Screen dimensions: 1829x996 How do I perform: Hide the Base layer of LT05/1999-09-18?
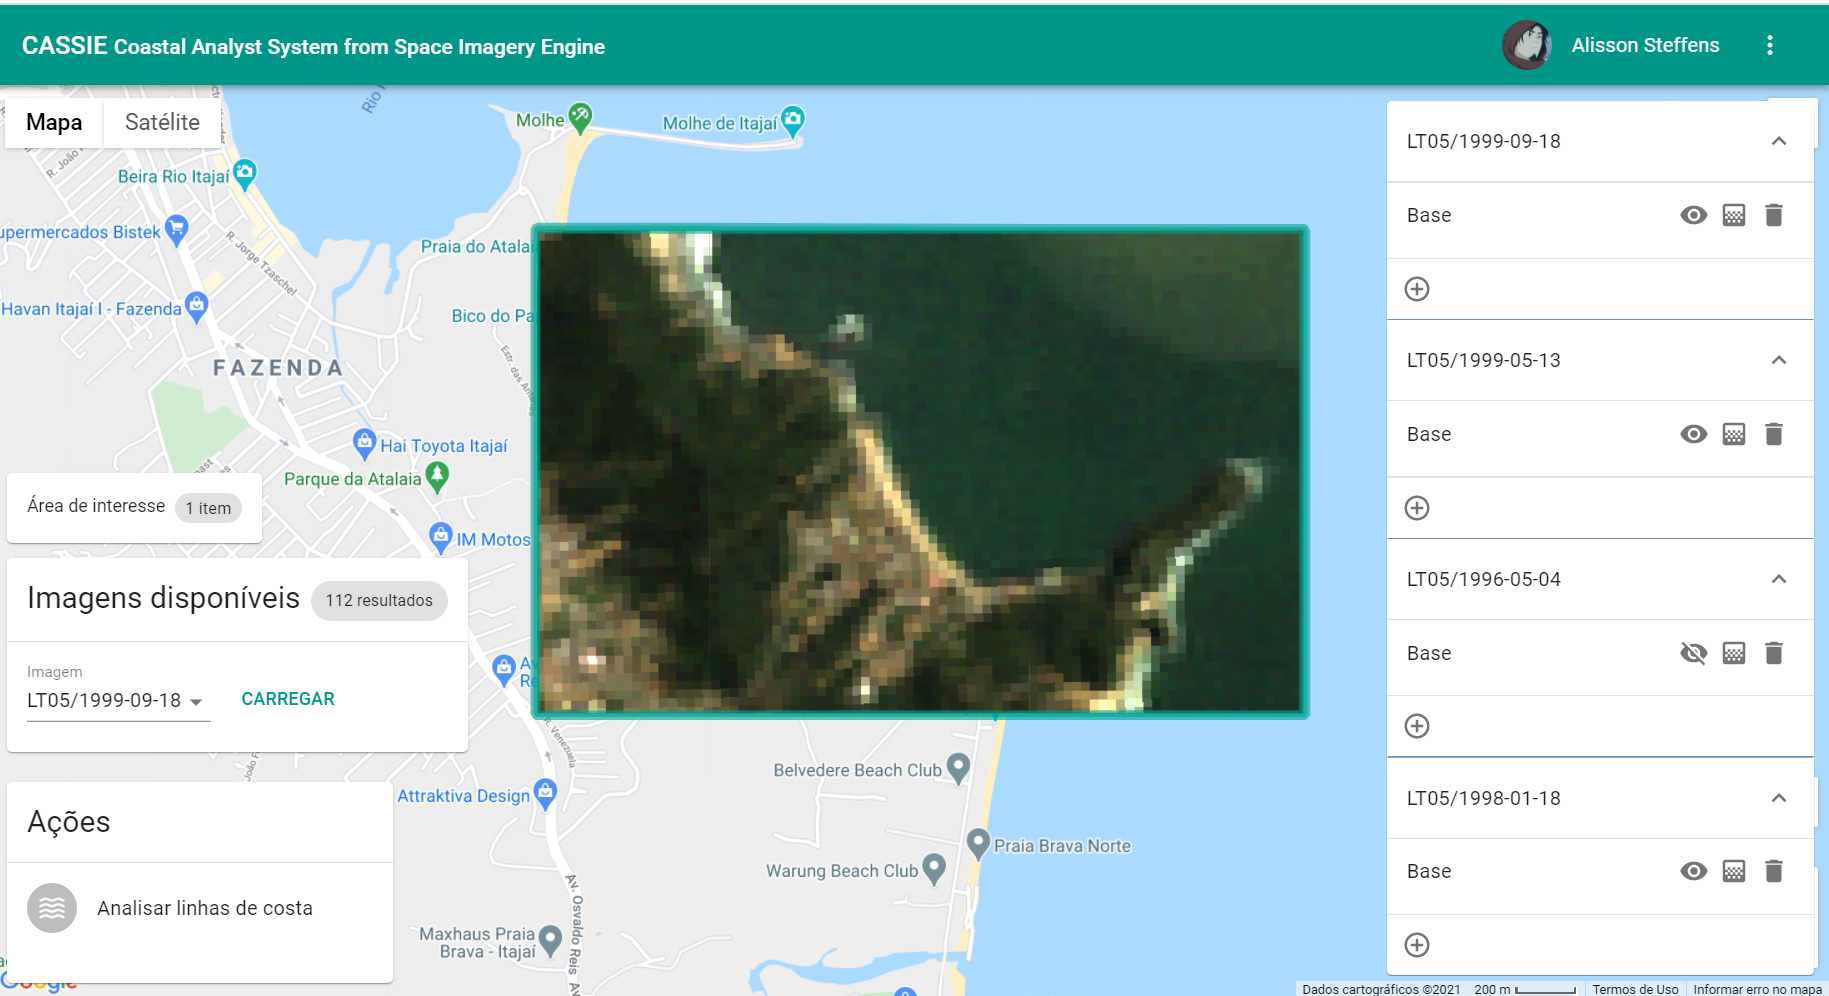(1693, 215)
